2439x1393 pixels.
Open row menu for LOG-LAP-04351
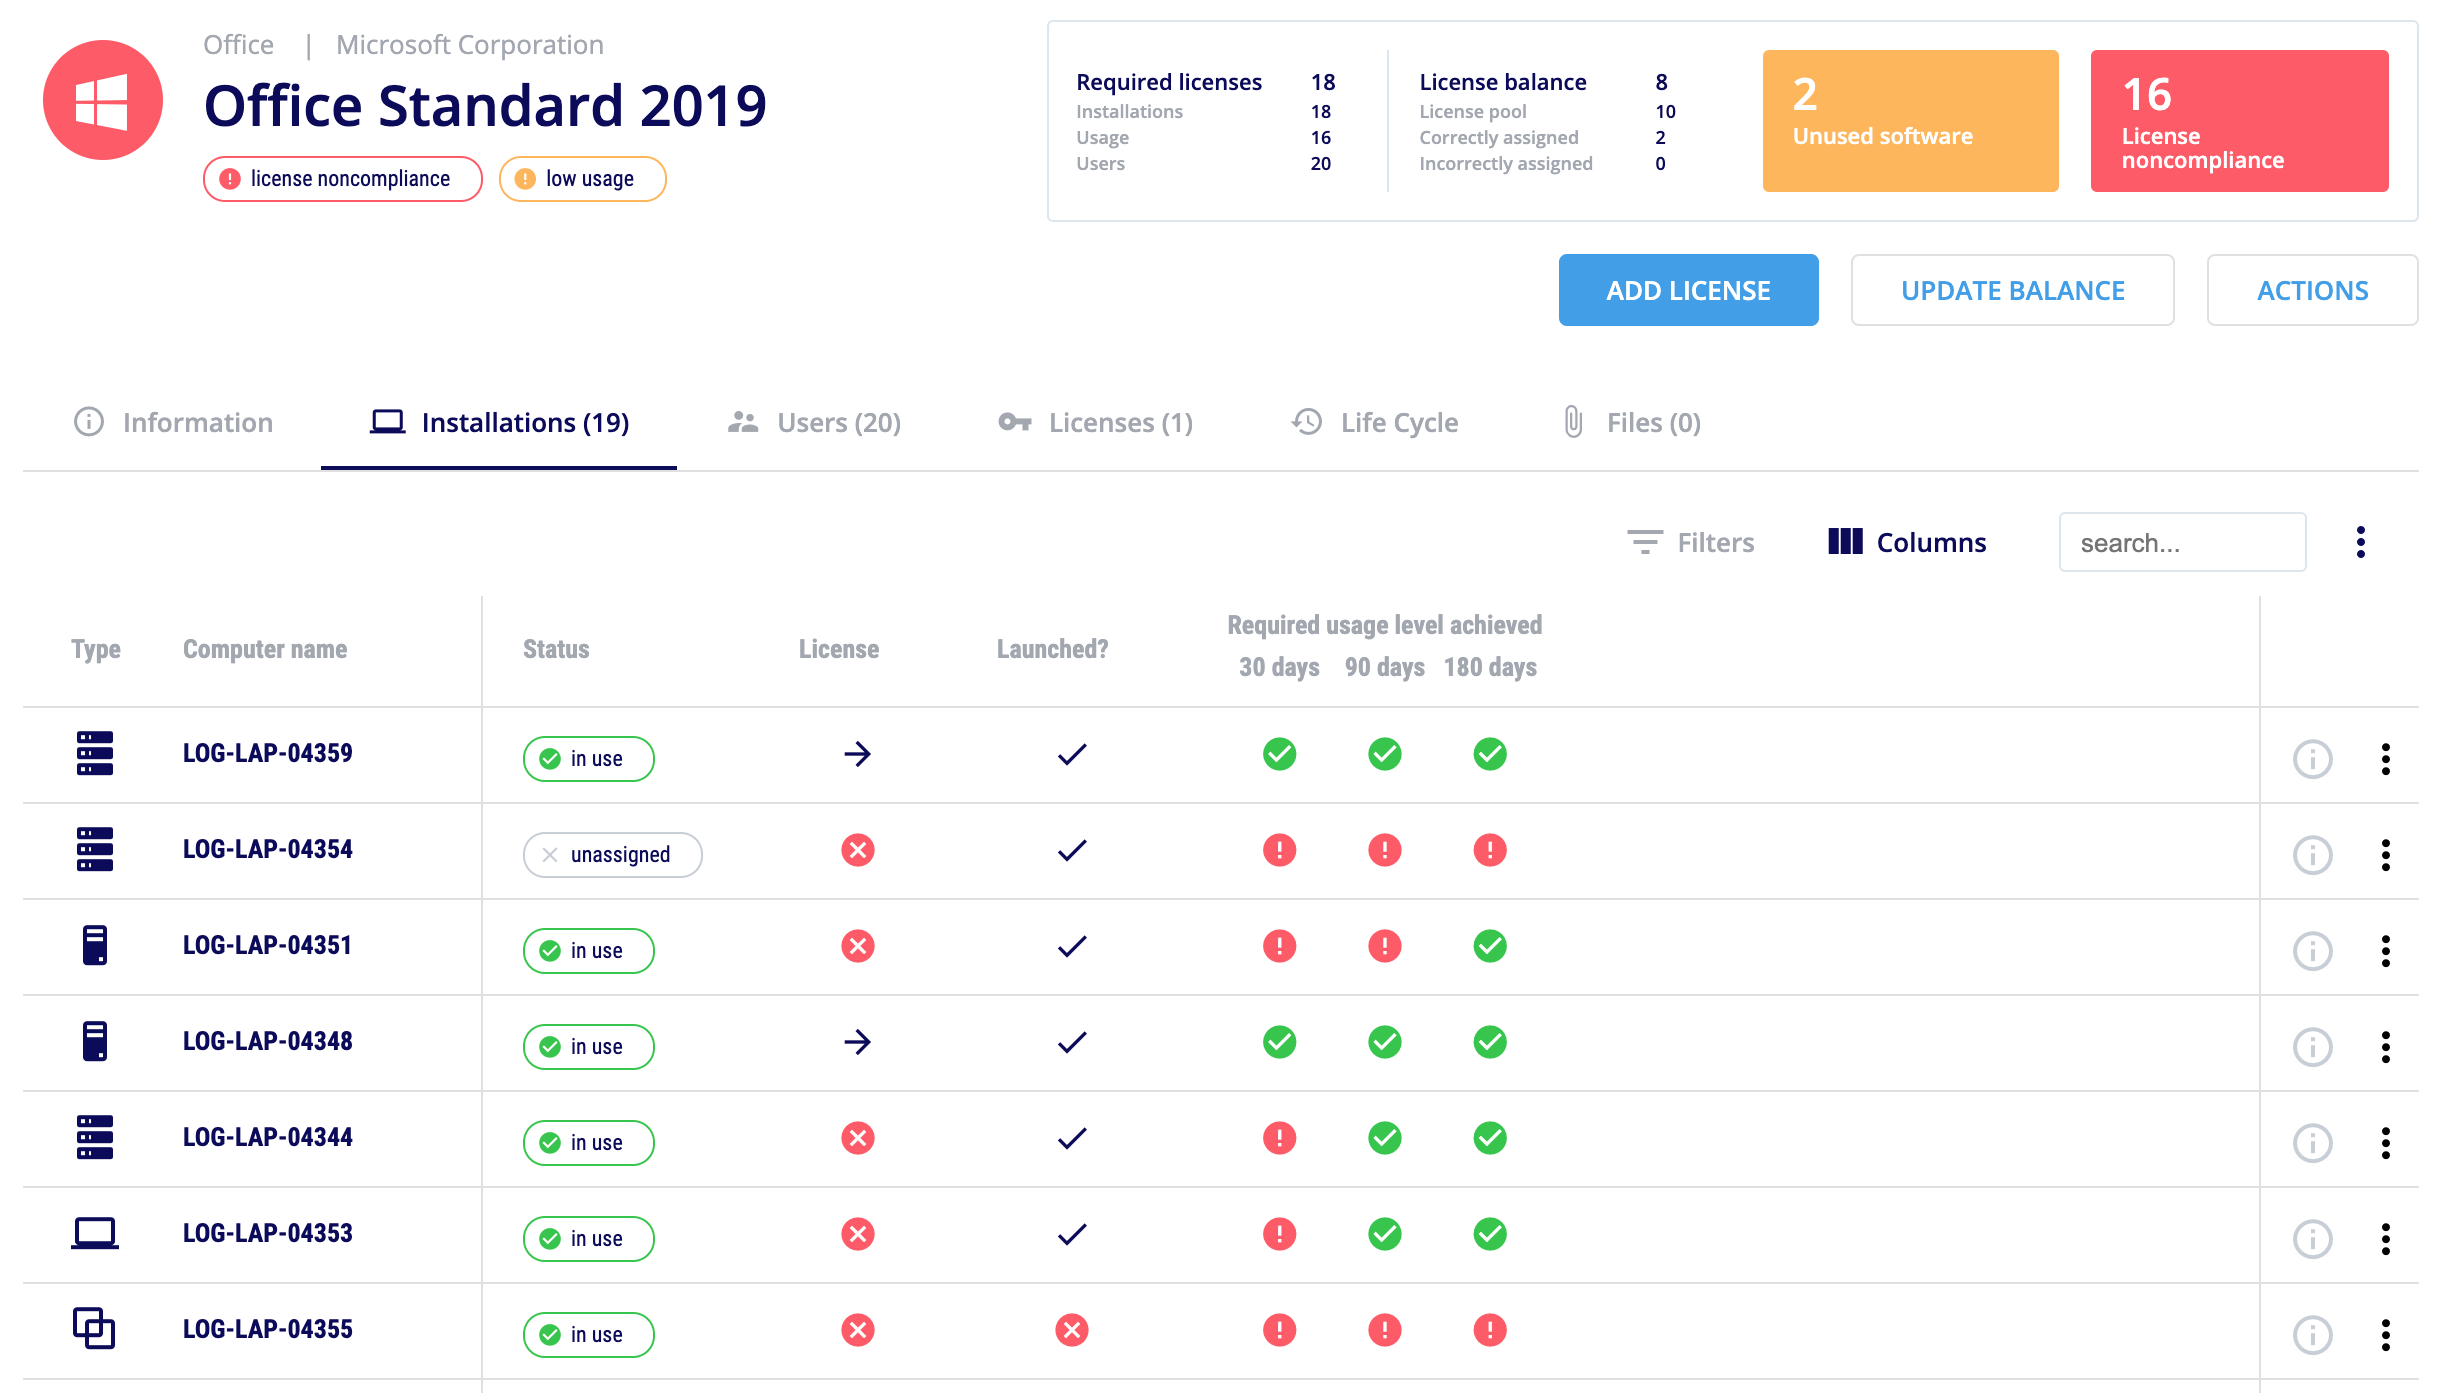point(2386,951)
